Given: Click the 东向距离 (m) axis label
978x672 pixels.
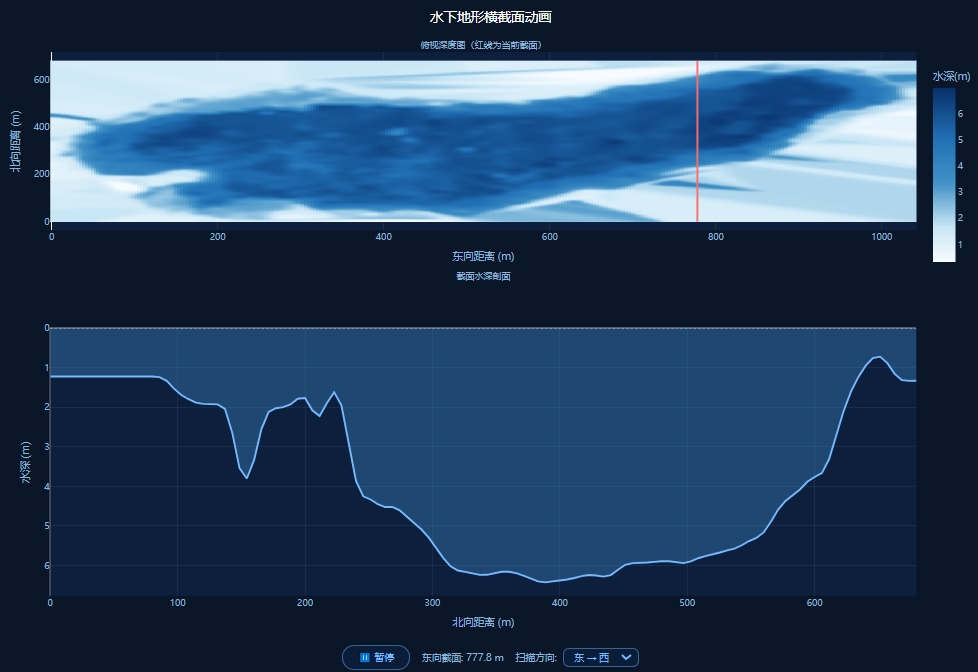Looking at the screenshot, I should tap(483, 256).
